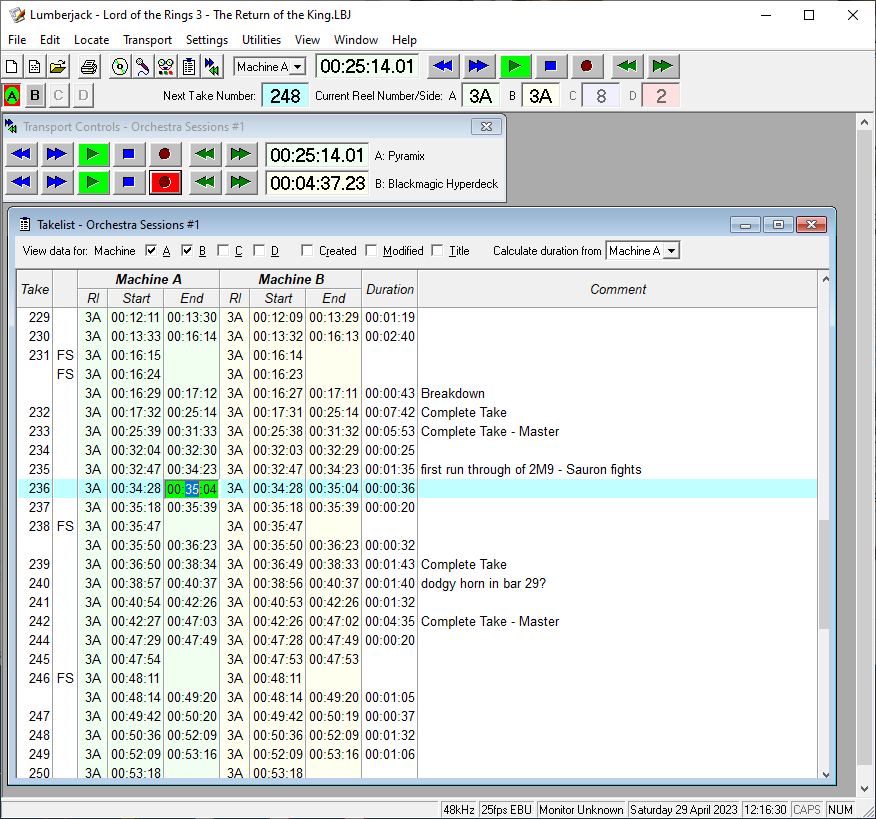Enable Machine D view data checkbox
876x819 pixels.
point(259,250)
